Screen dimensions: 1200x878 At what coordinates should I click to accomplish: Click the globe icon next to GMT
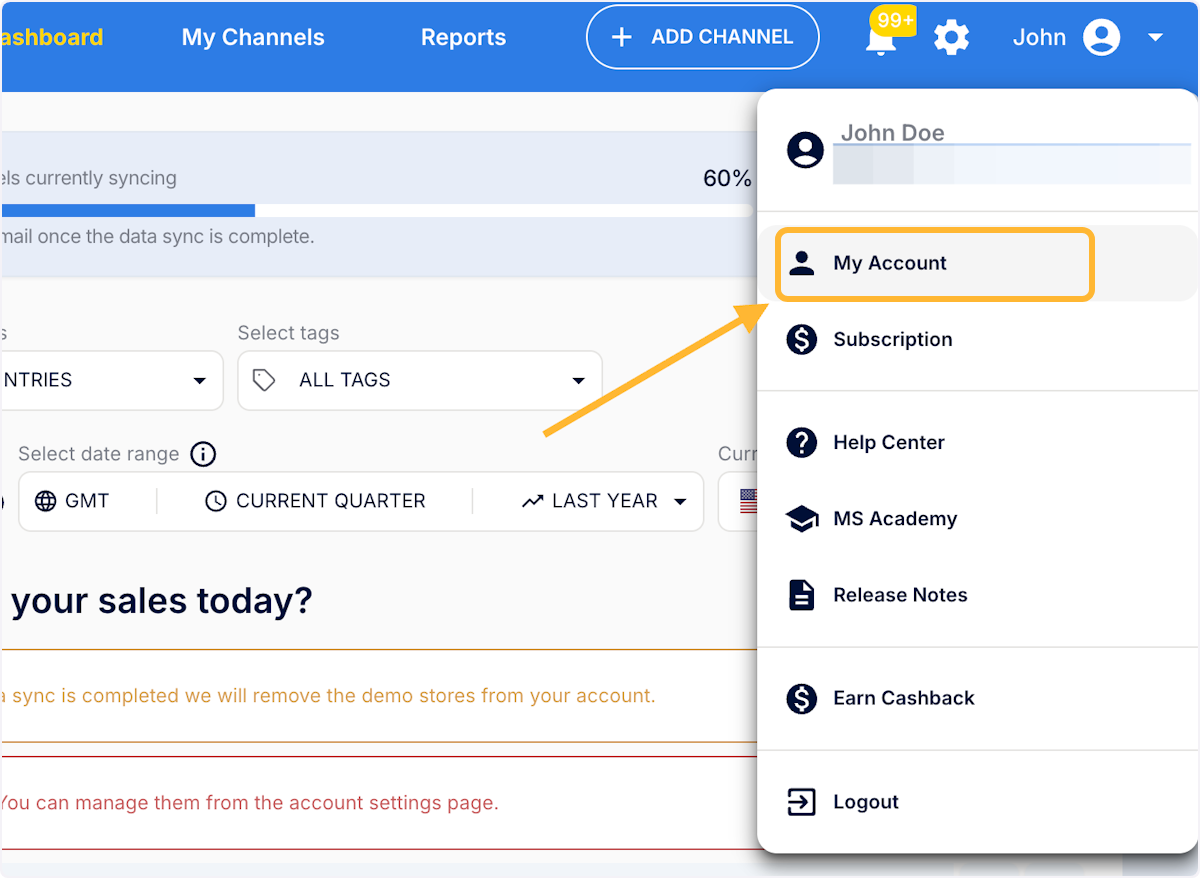tap(45, 501)
